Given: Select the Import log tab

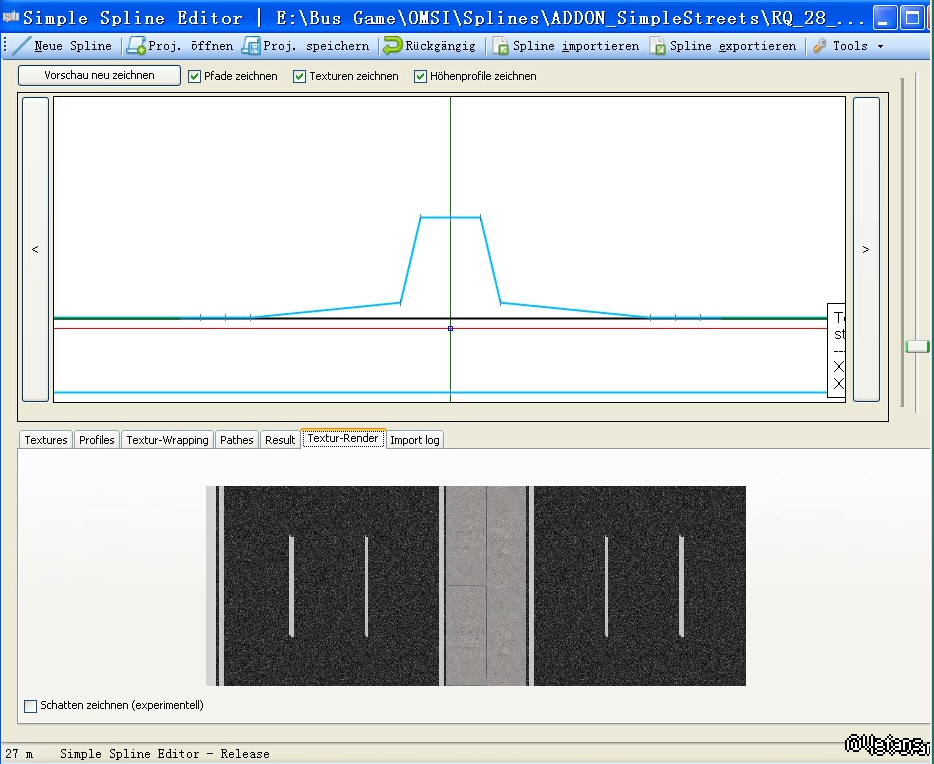Looking at the screenshot, I should tap(414, 440).
